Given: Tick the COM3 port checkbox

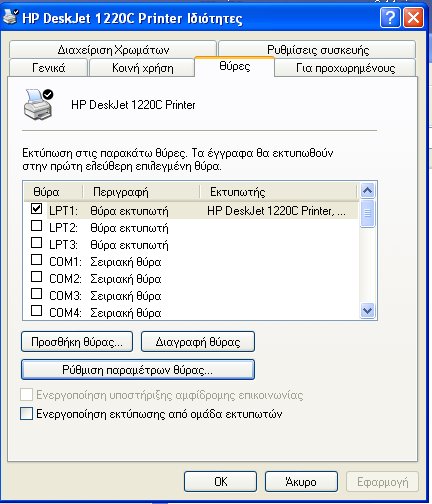Looking at the screenshot, I should (x=36, y=294).
